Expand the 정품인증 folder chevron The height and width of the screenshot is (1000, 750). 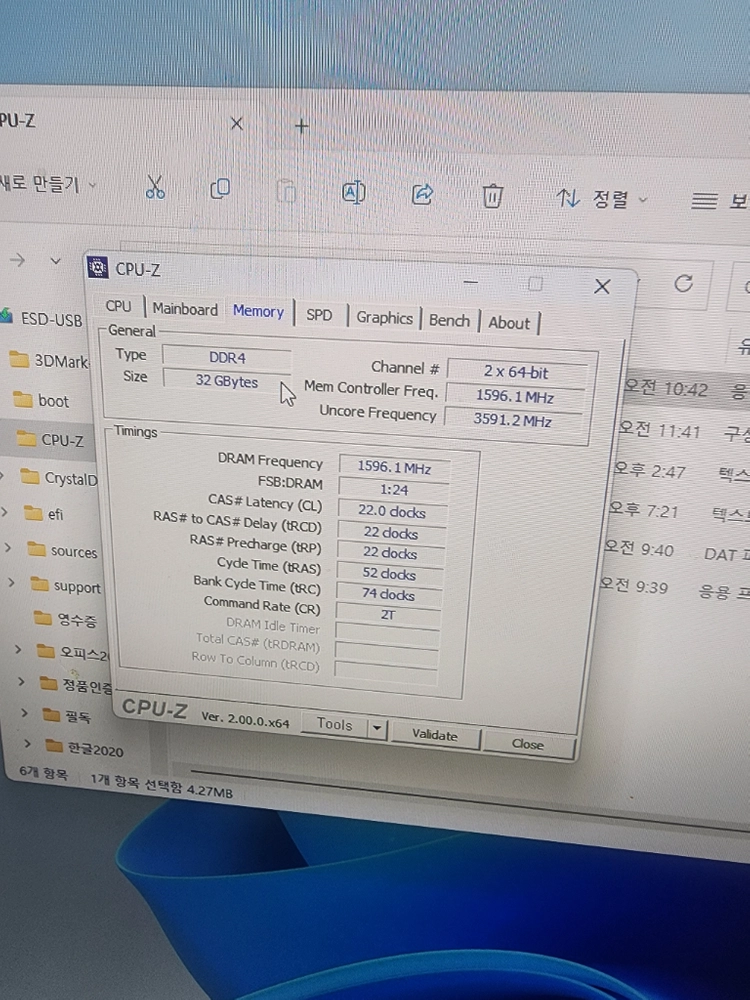click(22, 682)
